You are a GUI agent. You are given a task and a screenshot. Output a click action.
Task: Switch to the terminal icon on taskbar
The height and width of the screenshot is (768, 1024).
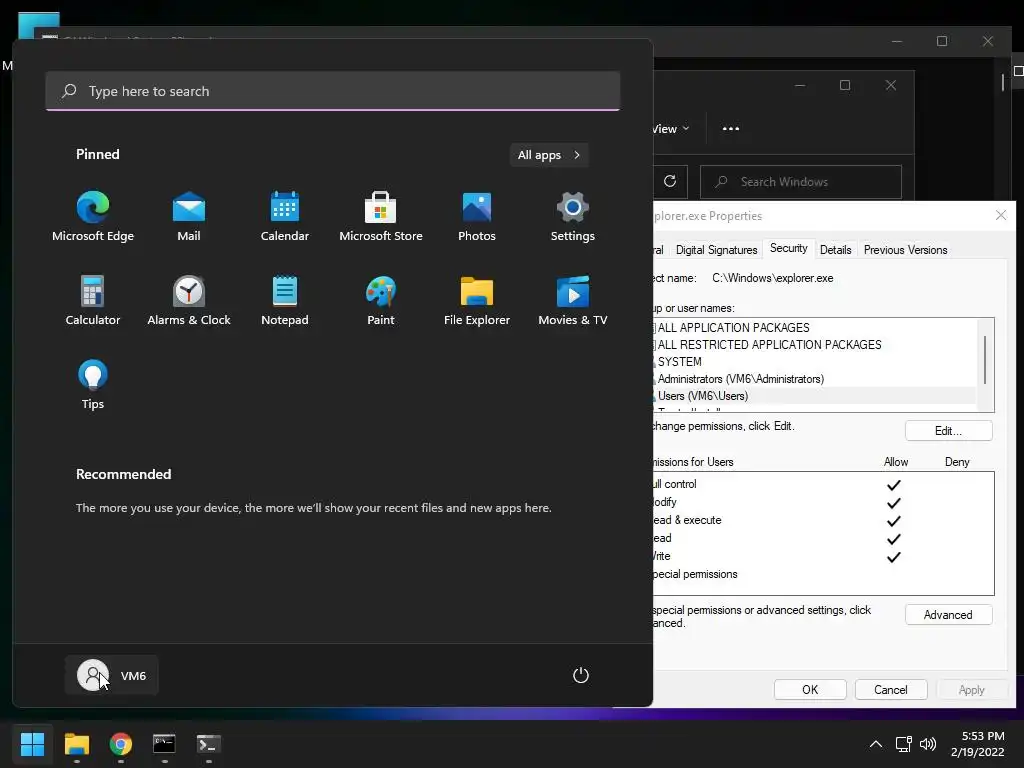209,744
